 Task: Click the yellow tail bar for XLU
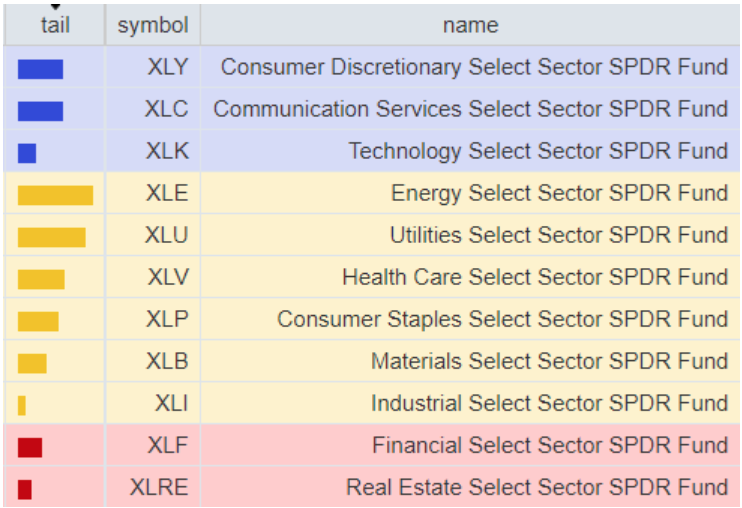point(52,237)
